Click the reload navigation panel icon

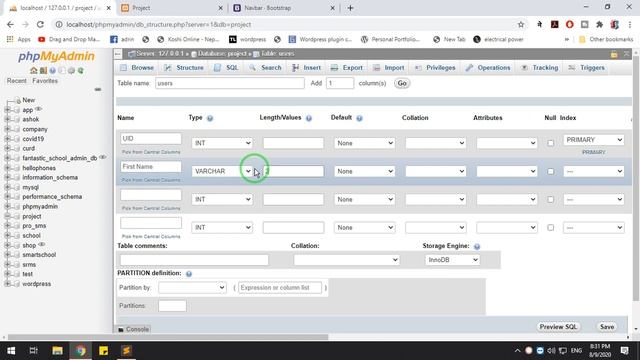[x=80, y=71]
